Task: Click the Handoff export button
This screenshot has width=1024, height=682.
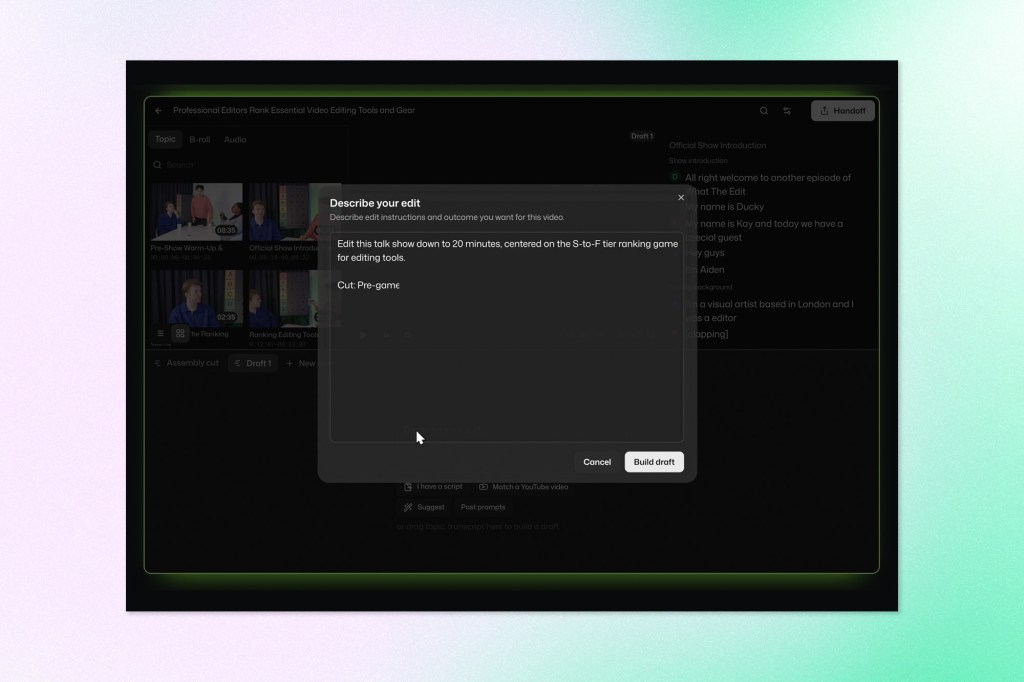Action: tap(842, 110)
